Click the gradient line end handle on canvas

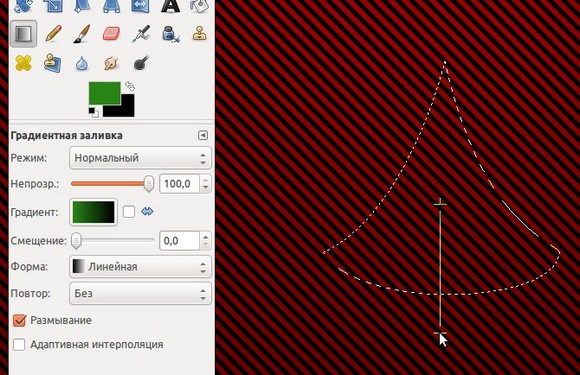tap(440, 333)
